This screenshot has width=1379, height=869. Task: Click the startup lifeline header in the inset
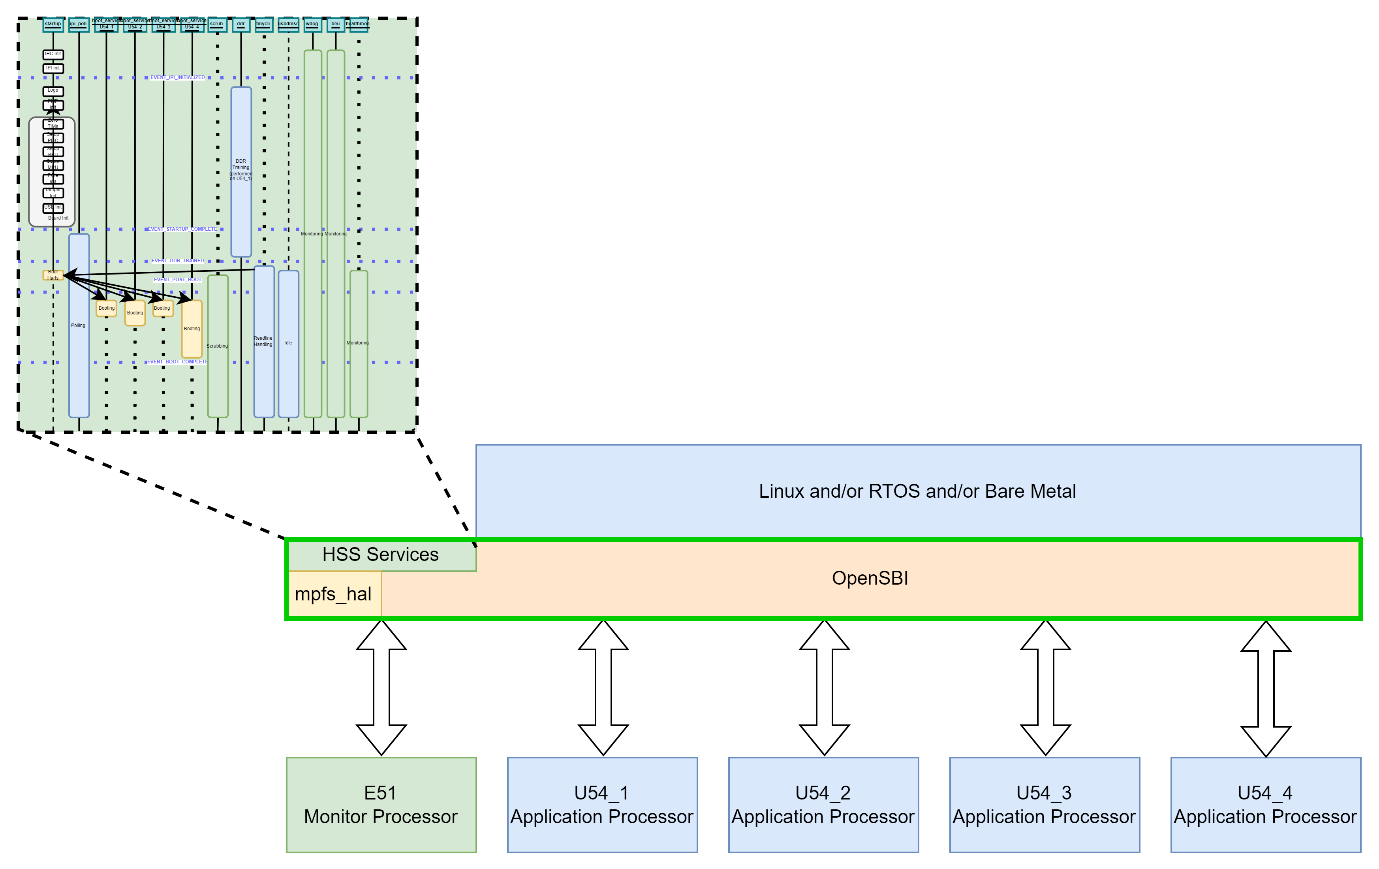(x=53, y=25)
